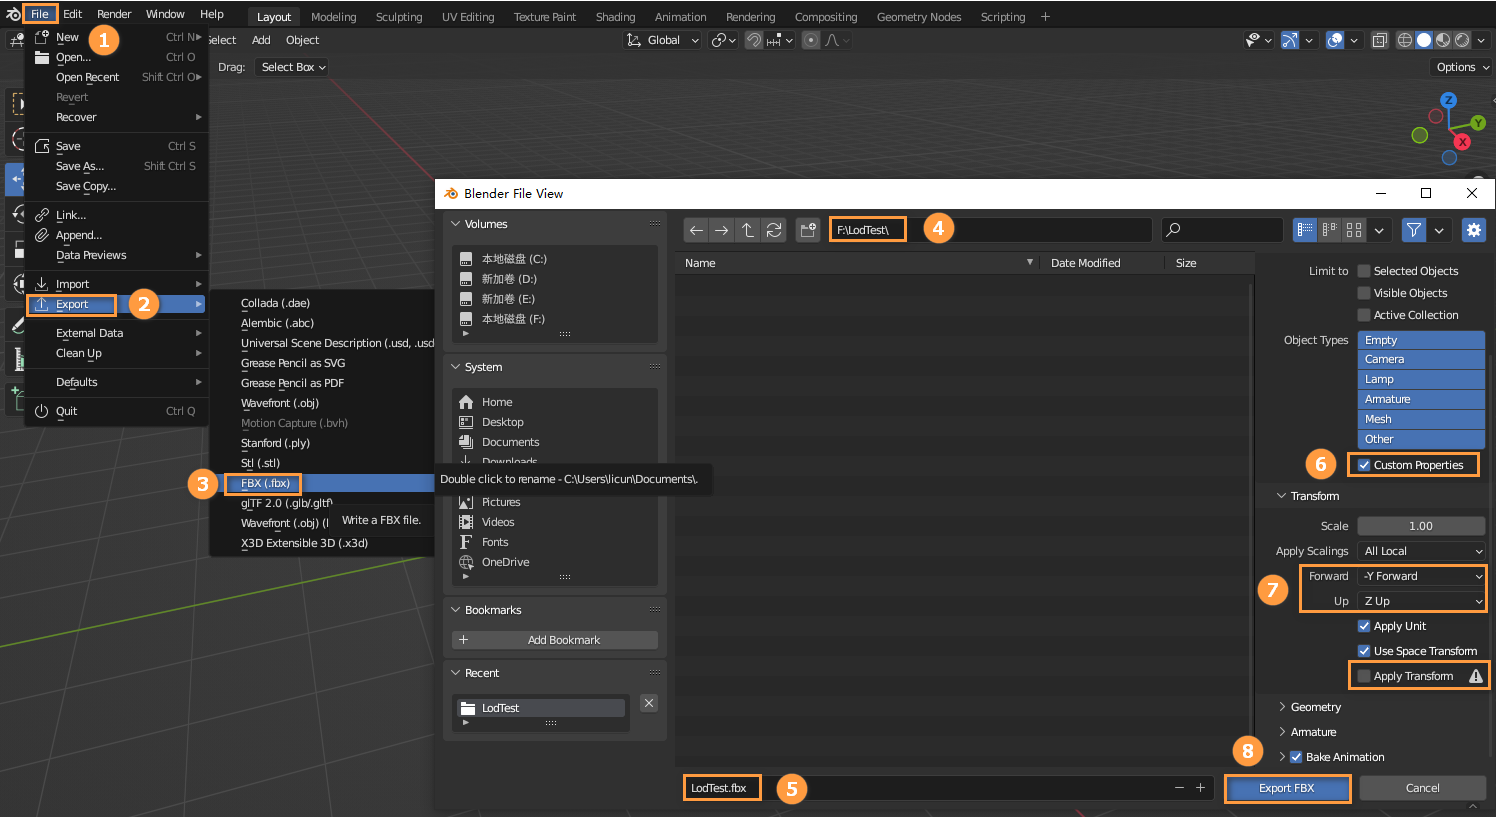
Task: Toggle X-ray view in viewport header
Action: coord(1379,40)
